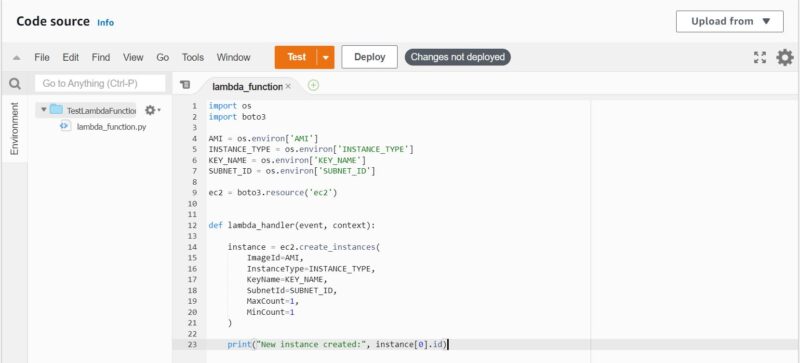This screenshot has height=363, width=800.
Task: Click 'MaxCount=1,' code line
Action: (272, 301)
